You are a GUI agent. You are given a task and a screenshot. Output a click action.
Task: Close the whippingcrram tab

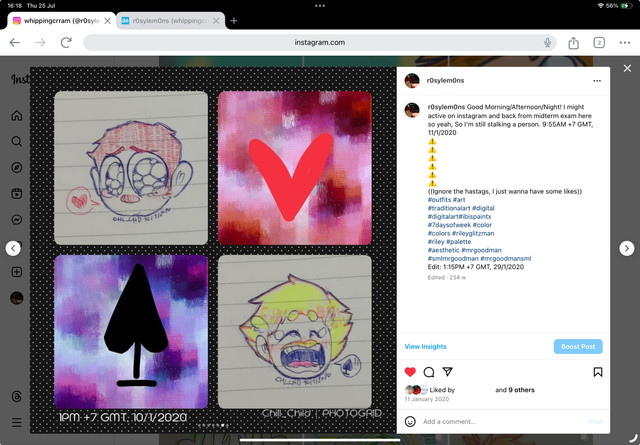(x=107, y=20)
